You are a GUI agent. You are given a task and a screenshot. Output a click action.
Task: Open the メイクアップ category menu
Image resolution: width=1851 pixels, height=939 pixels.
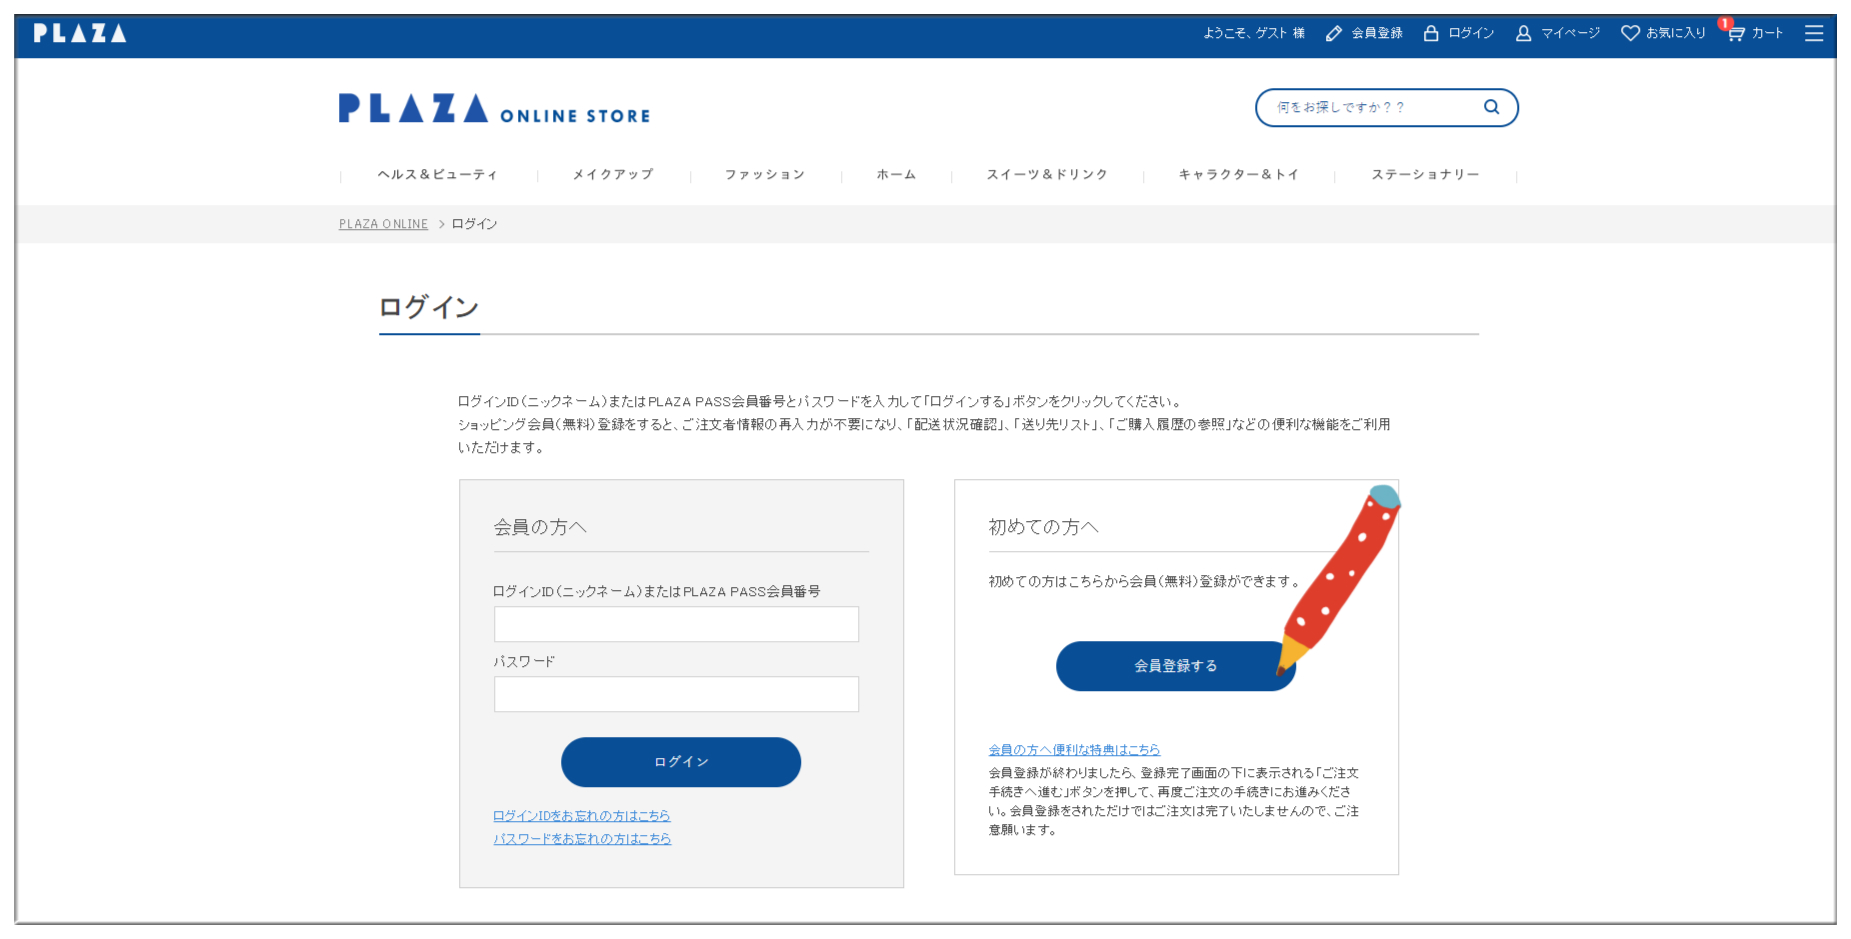tap(613, 175)
